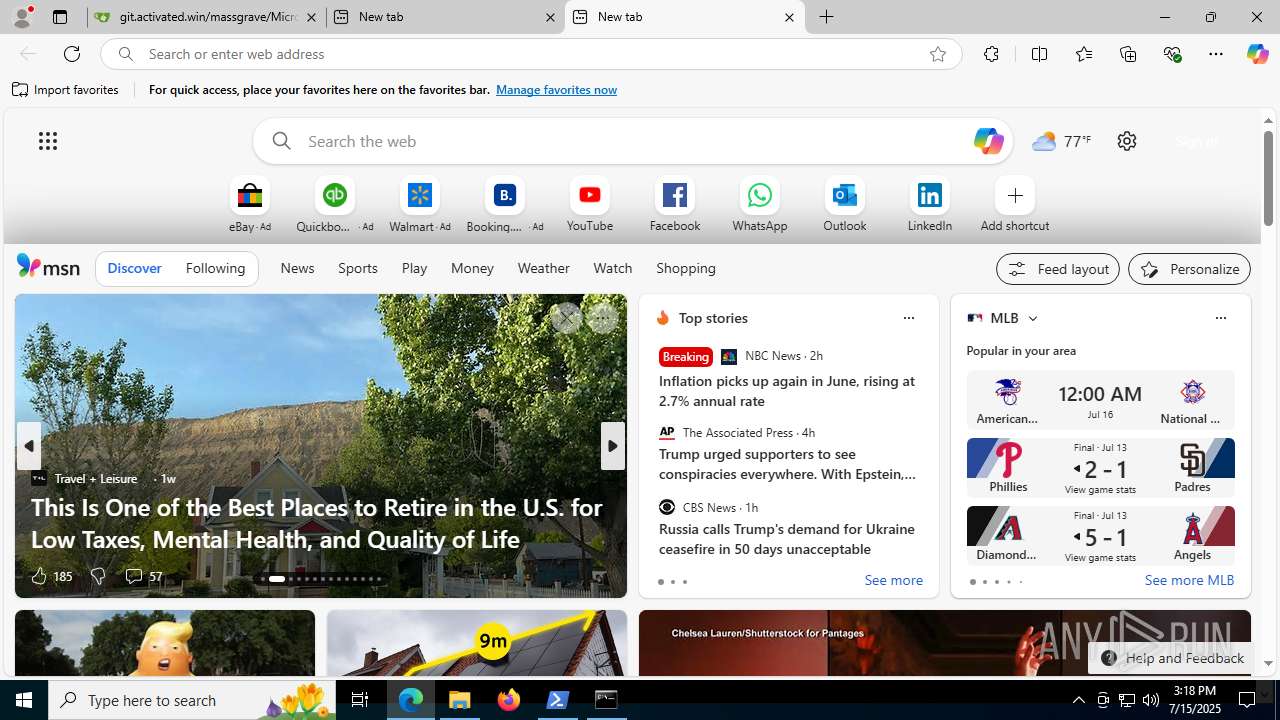
Task: Open the Money menu item
Action: coord(472,268)
